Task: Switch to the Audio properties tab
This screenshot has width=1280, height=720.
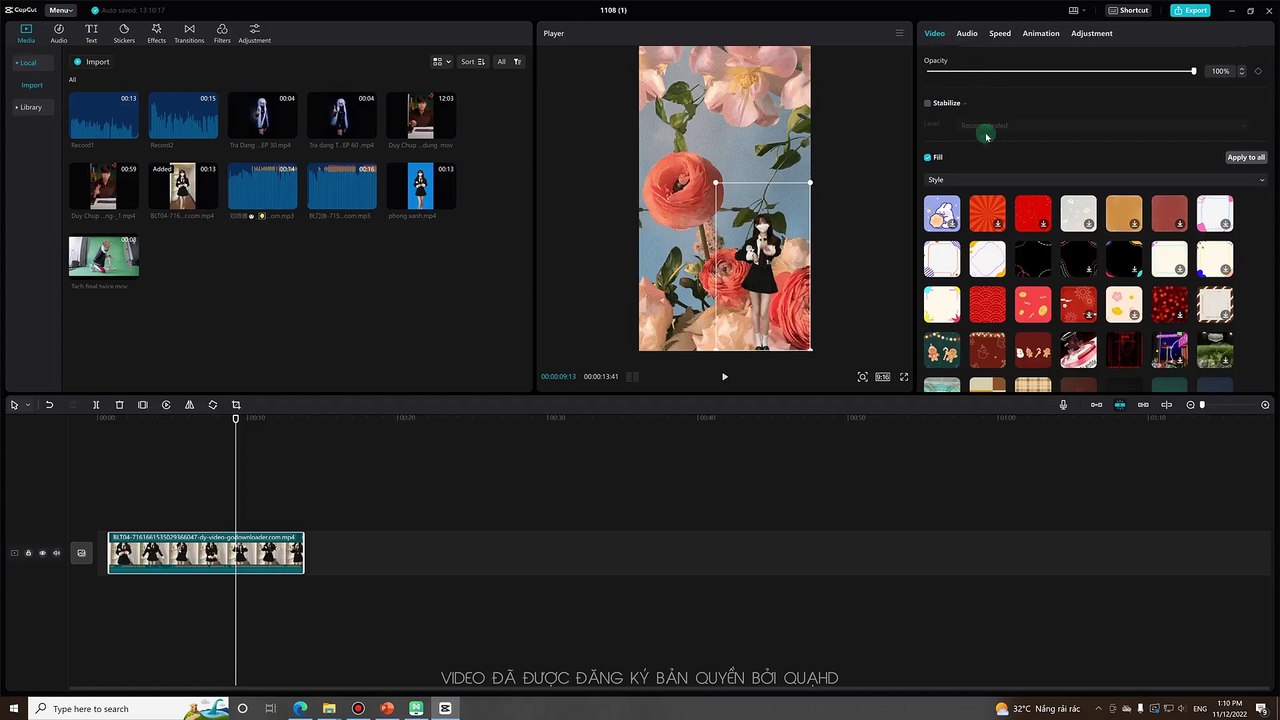Action: click(967, 33)
